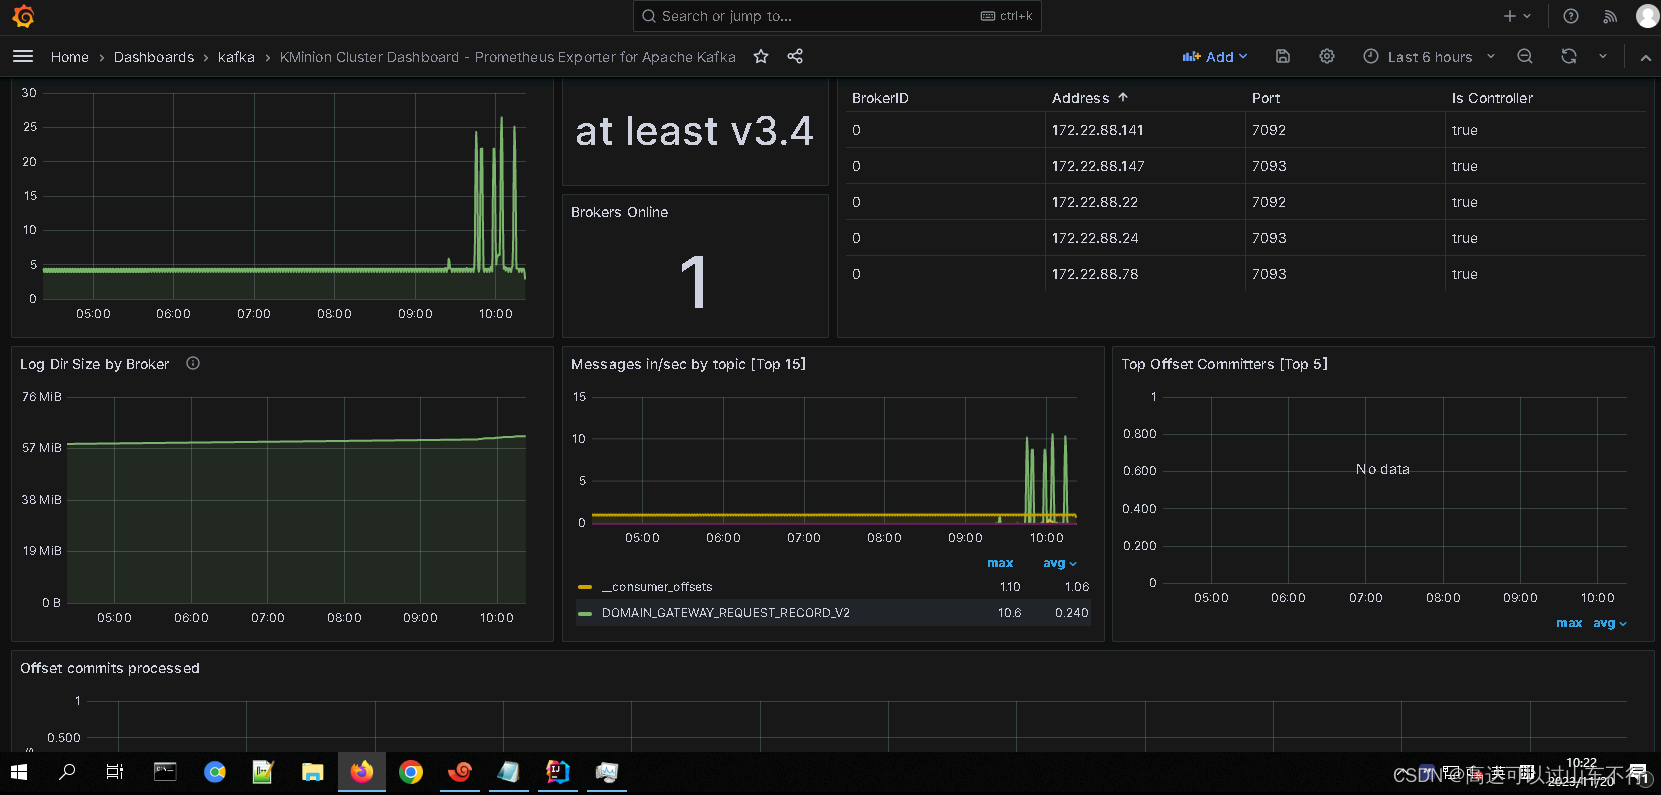Select the address cell 172.22.88.147
This screenshot has height=795, width=1661.
coord(1098,166)
